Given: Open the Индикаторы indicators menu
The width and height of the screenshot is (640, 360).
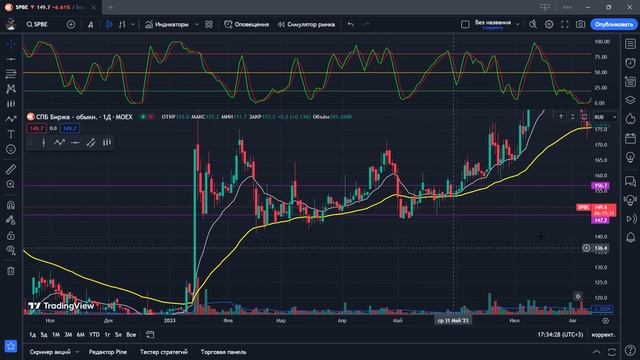Looking at the screenshot, I should [167, 24].
